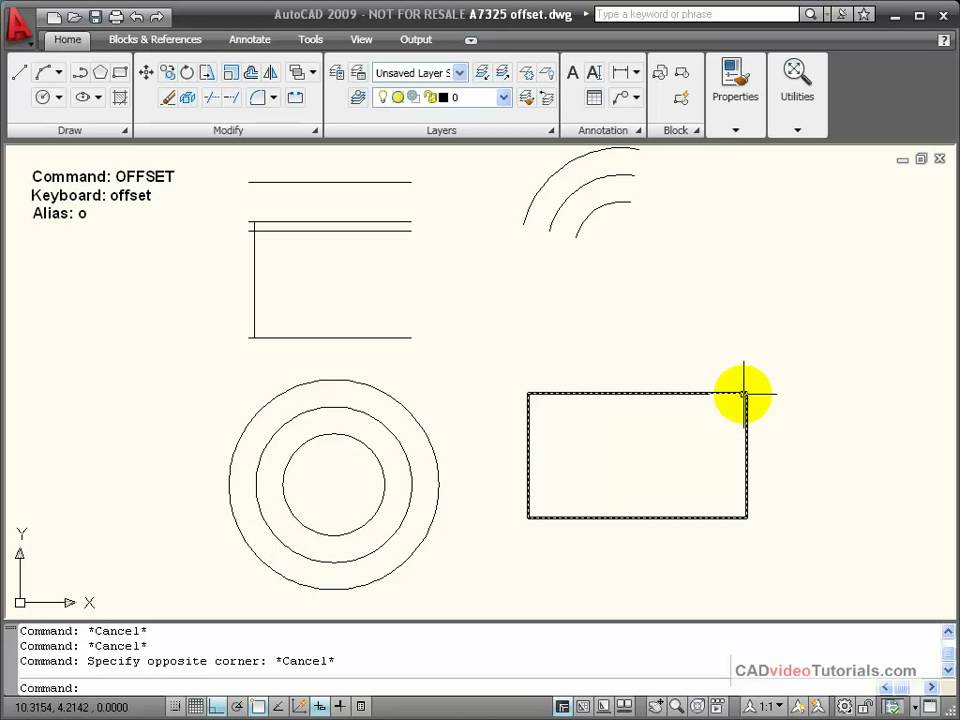
Task: Select the Line tool in Draw panel
Action: (x=20, y=72)
